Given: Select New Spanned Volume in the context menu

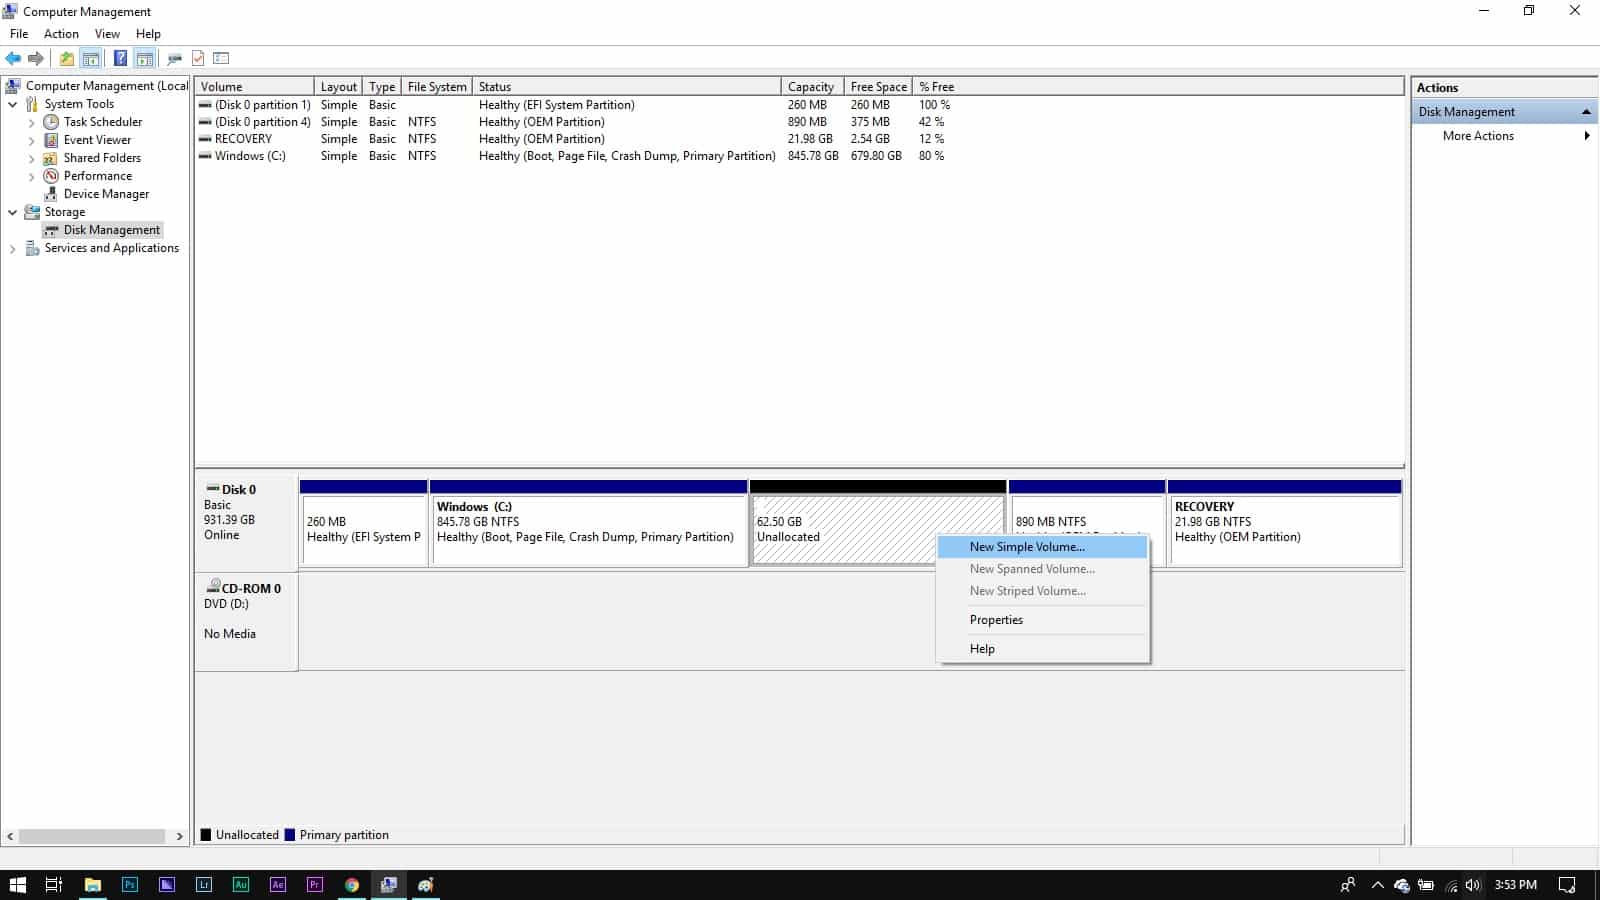Looking at the screenshot, I should coord(1031,568).
